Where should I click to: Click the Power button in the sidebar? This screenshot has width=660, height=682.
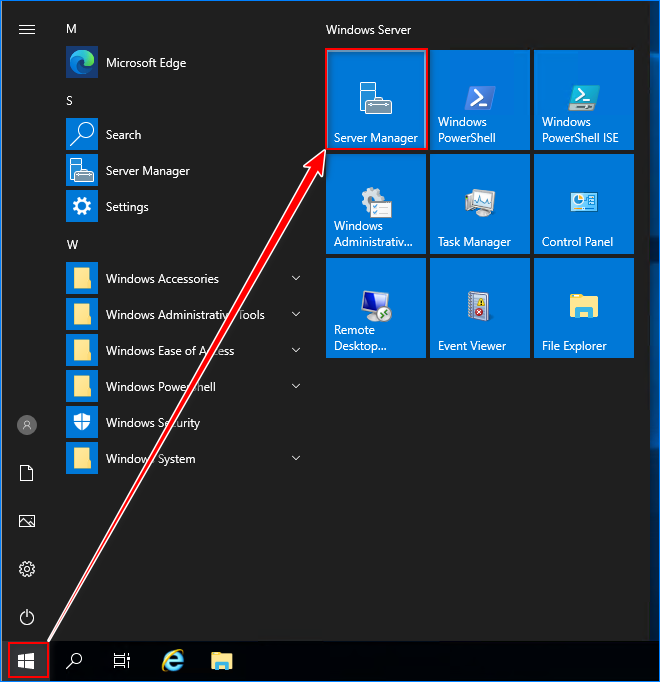[x=27, y=617]
